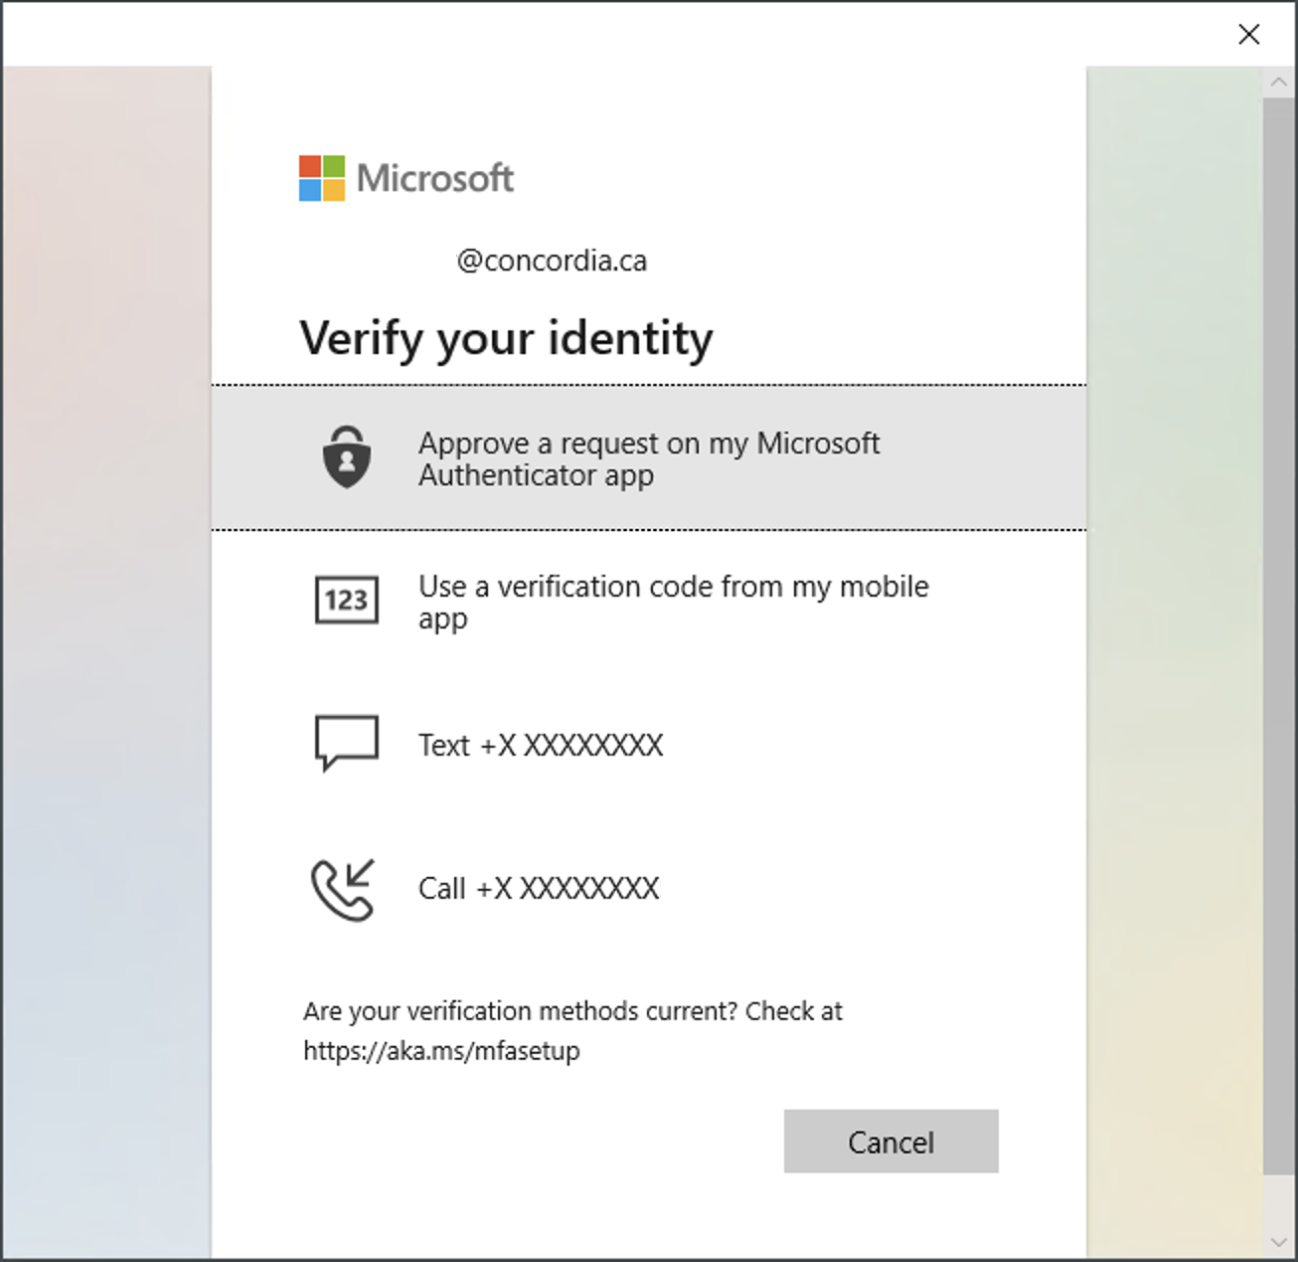Choose Approve a request on Authenticator app
1298x1262 pixels.
click(649, 458)
